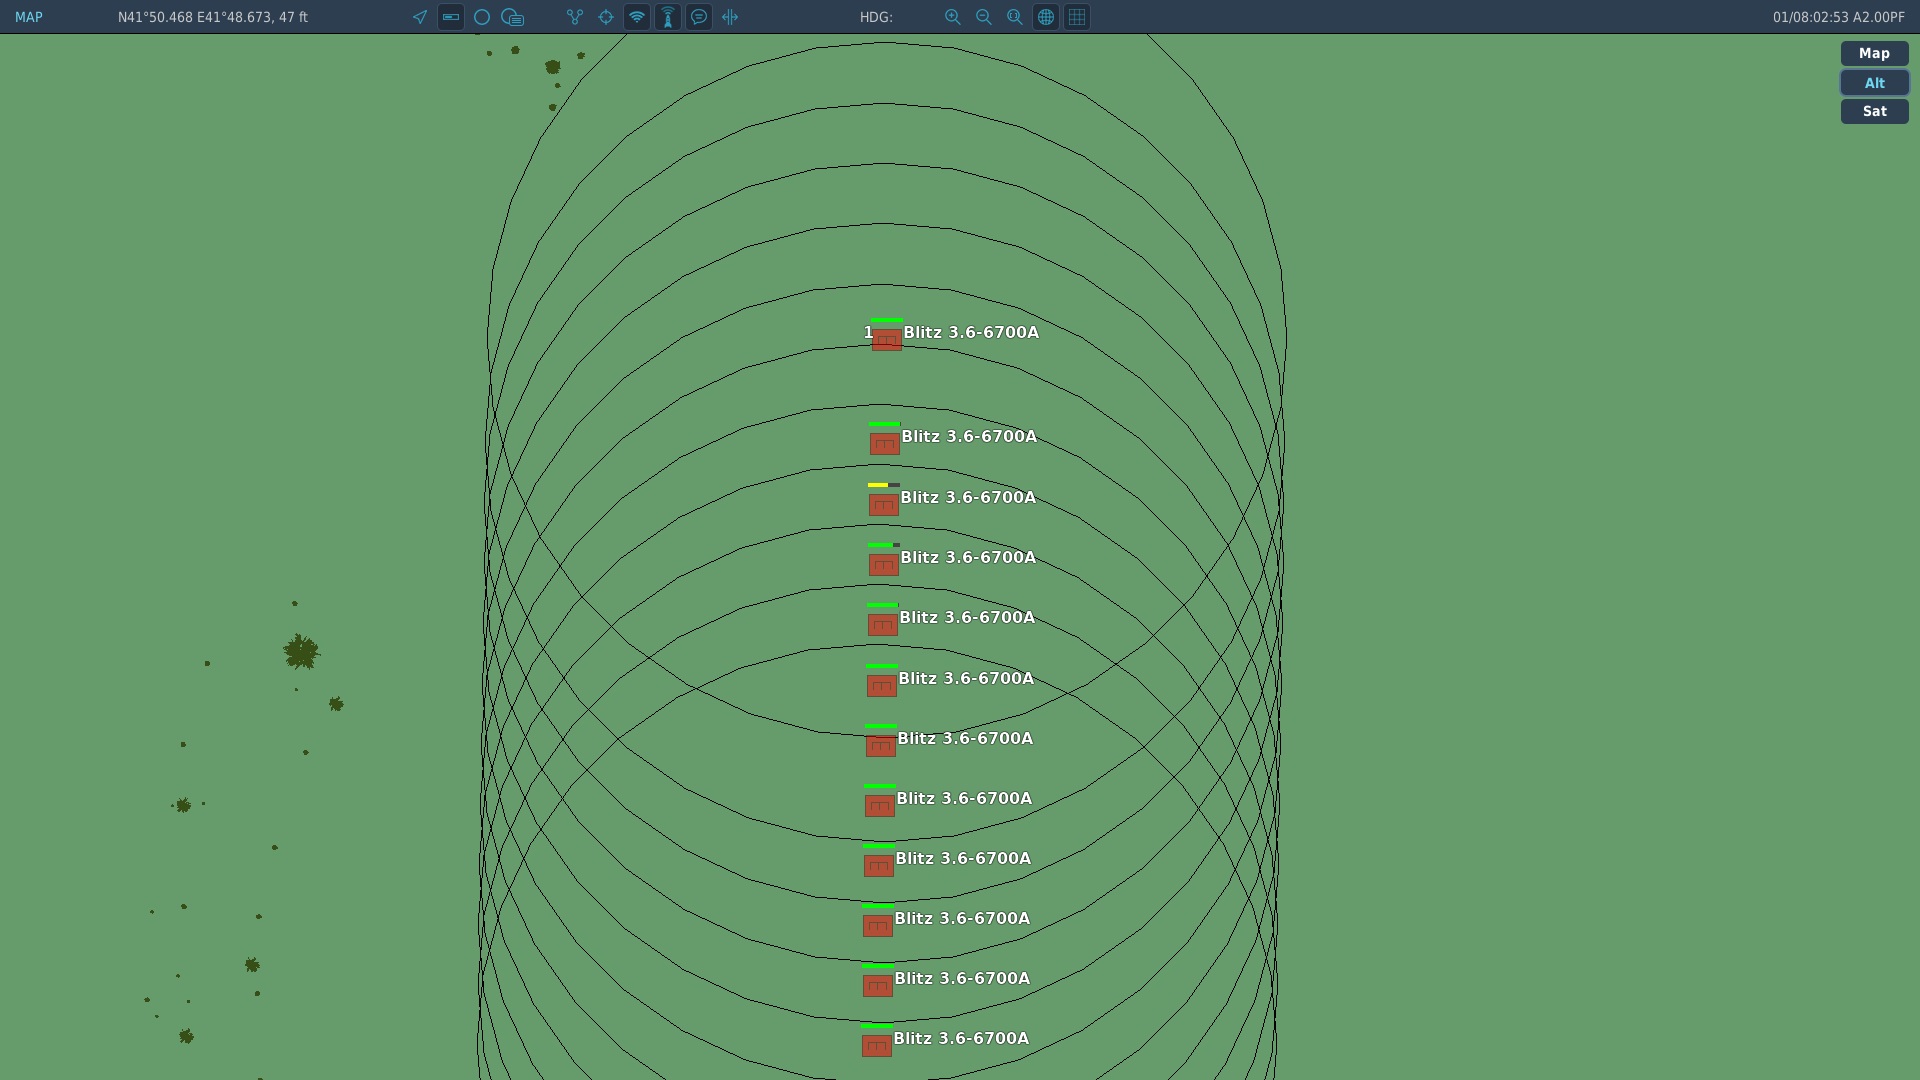Click the horizontal measure ruler icon

click(x=730, y=17)
